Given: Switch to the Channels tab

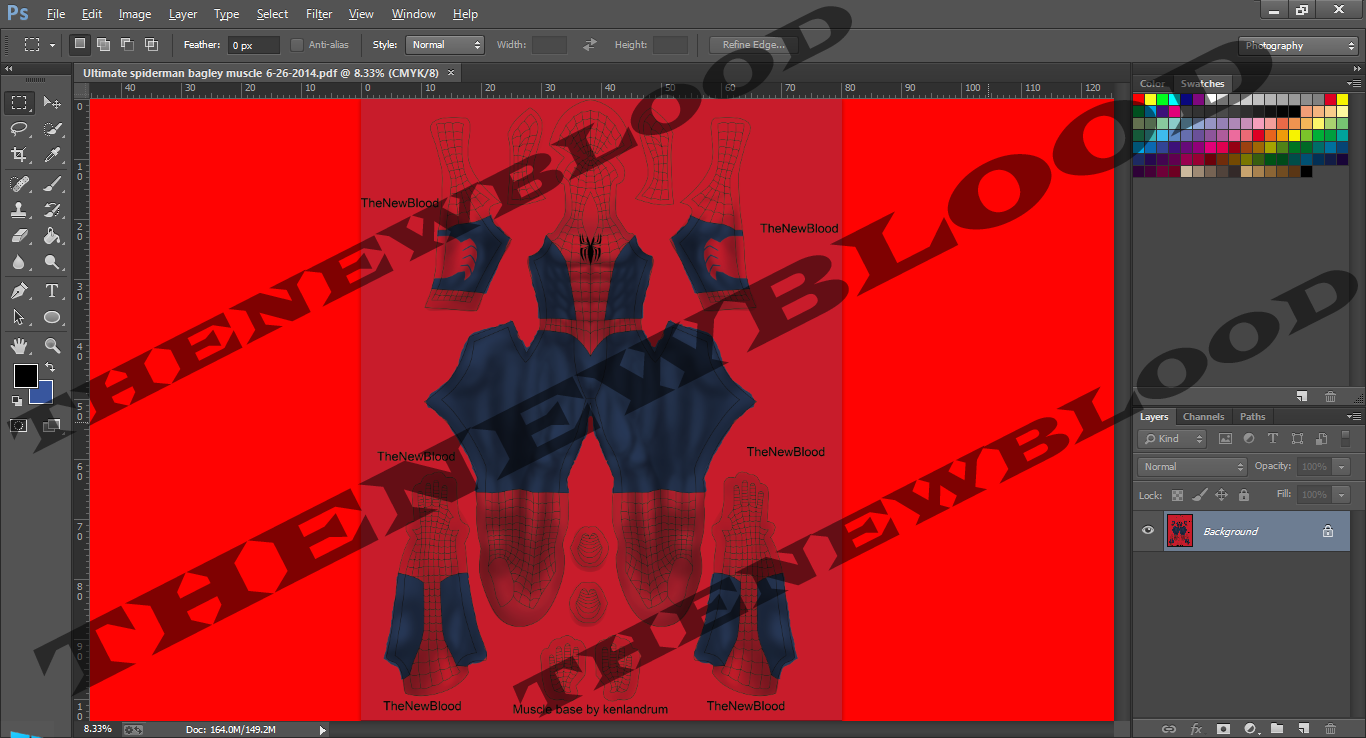Looking at the screenshot, I should click(x=1203, y=417).
